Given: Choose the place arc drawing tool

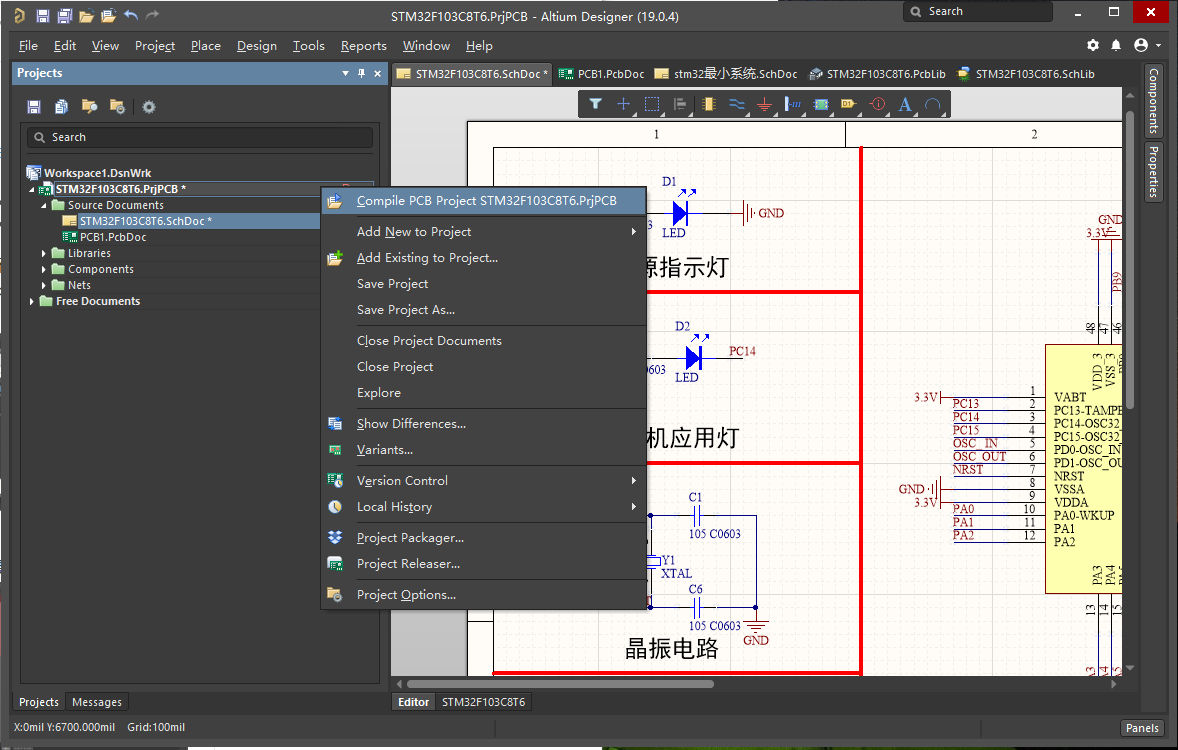Looking at the screenshot, I should (x=933, y=104).
